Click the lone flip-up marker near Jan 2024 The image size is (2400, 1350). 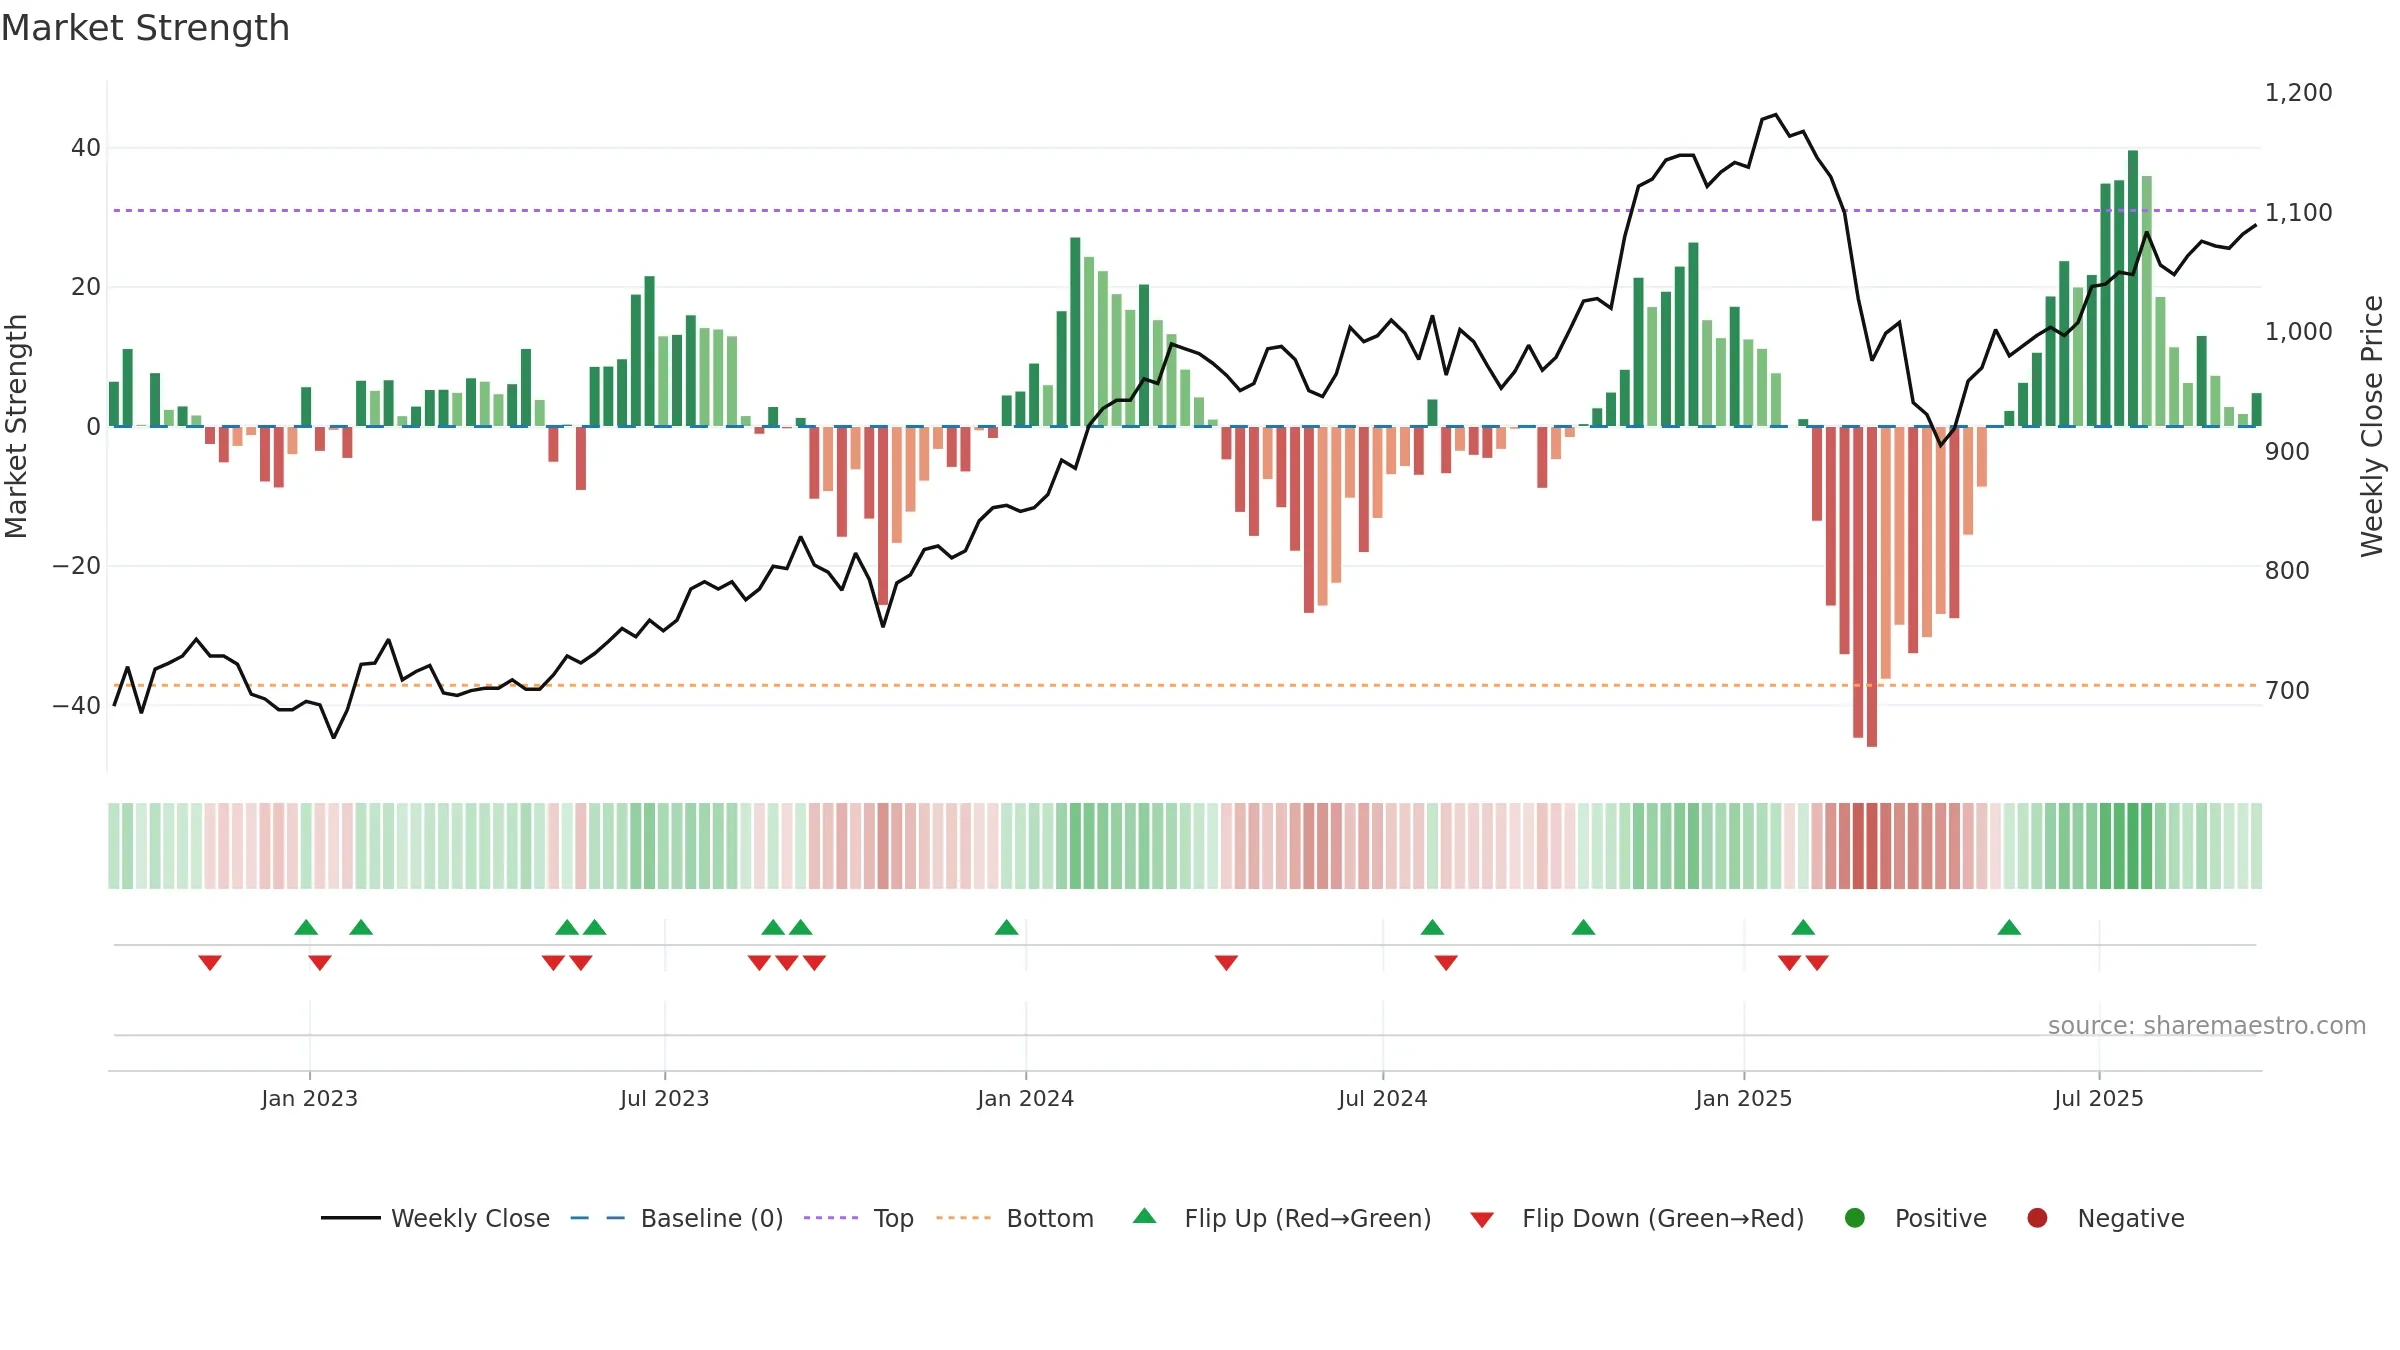pyautogui.click(x=1007, y=927)
